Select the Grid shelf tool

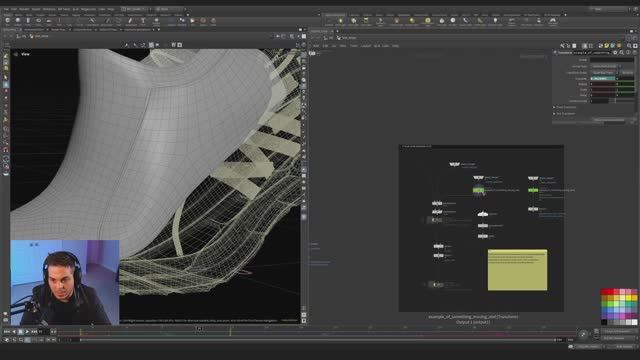point(49,21)
